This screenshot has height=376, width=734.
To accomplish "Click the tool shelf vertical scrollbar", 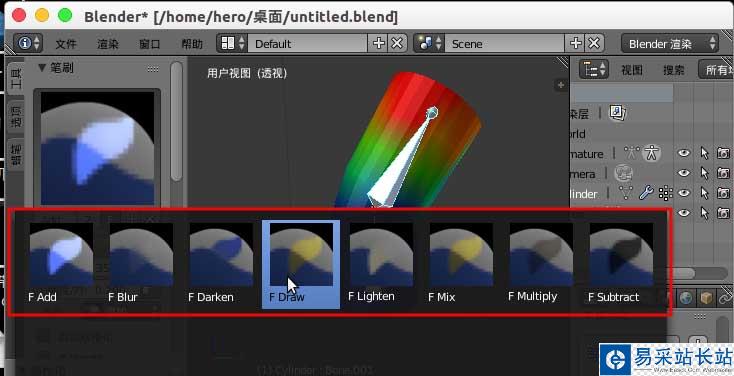I will pyautogui.click(x=176, y=122).
